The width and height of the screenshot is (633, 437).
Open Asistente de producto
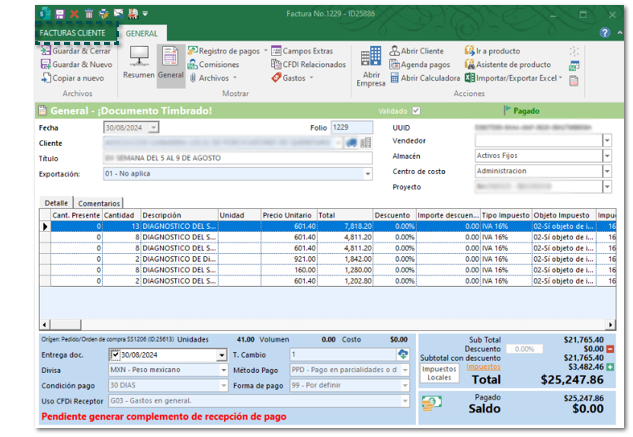pos(514,64)
